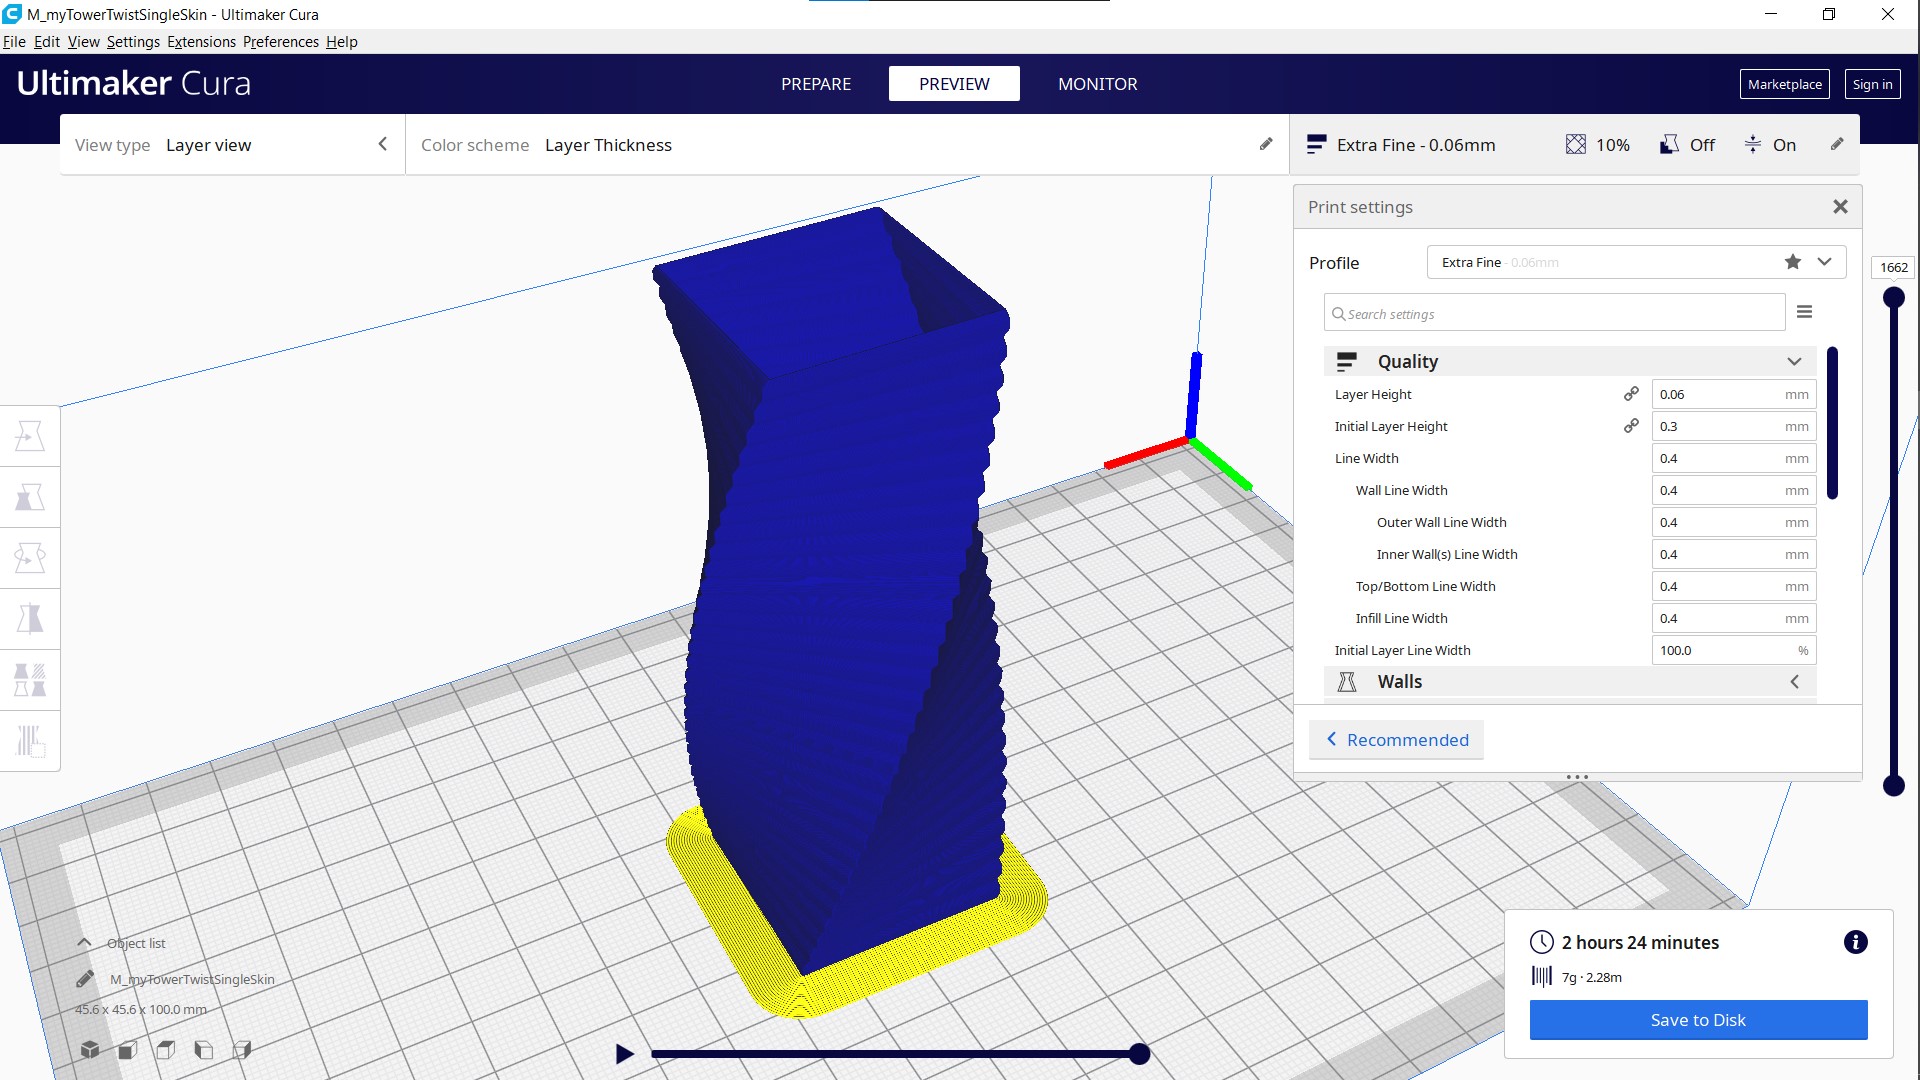The height and width of the screenshot is (1080, 1920).
Task: Switch to the MONITOR stage
Action: click(x=1098, y=84)
